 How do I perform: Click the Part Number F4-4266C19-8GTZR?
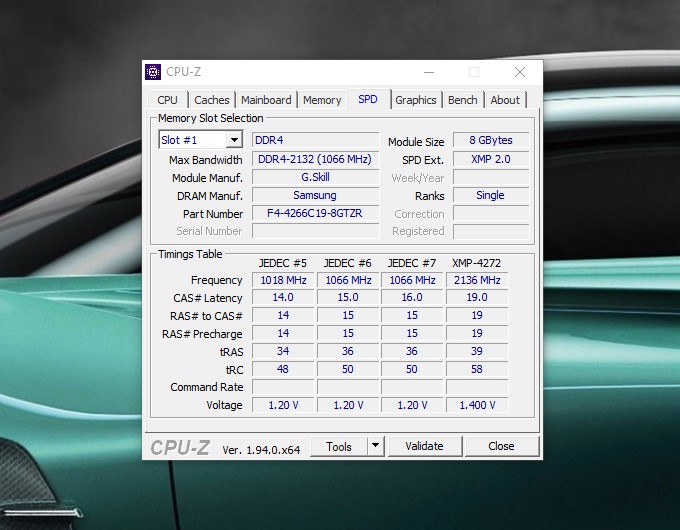tap(315, 213)
